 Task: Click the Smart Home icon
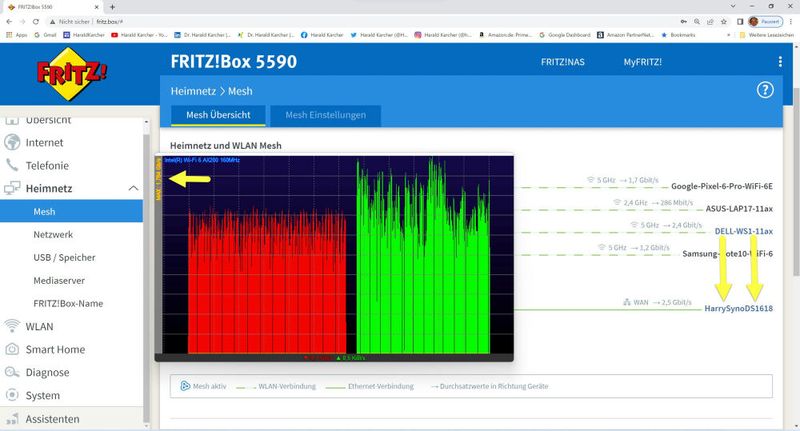pos(12,349)
